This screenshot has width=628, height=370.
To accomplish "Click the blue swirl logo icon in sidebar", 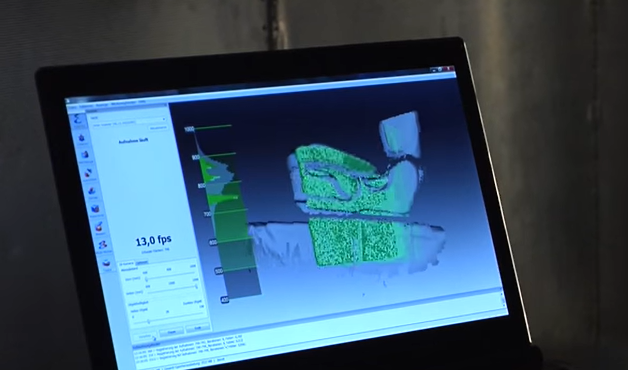I will click(78, 120).
